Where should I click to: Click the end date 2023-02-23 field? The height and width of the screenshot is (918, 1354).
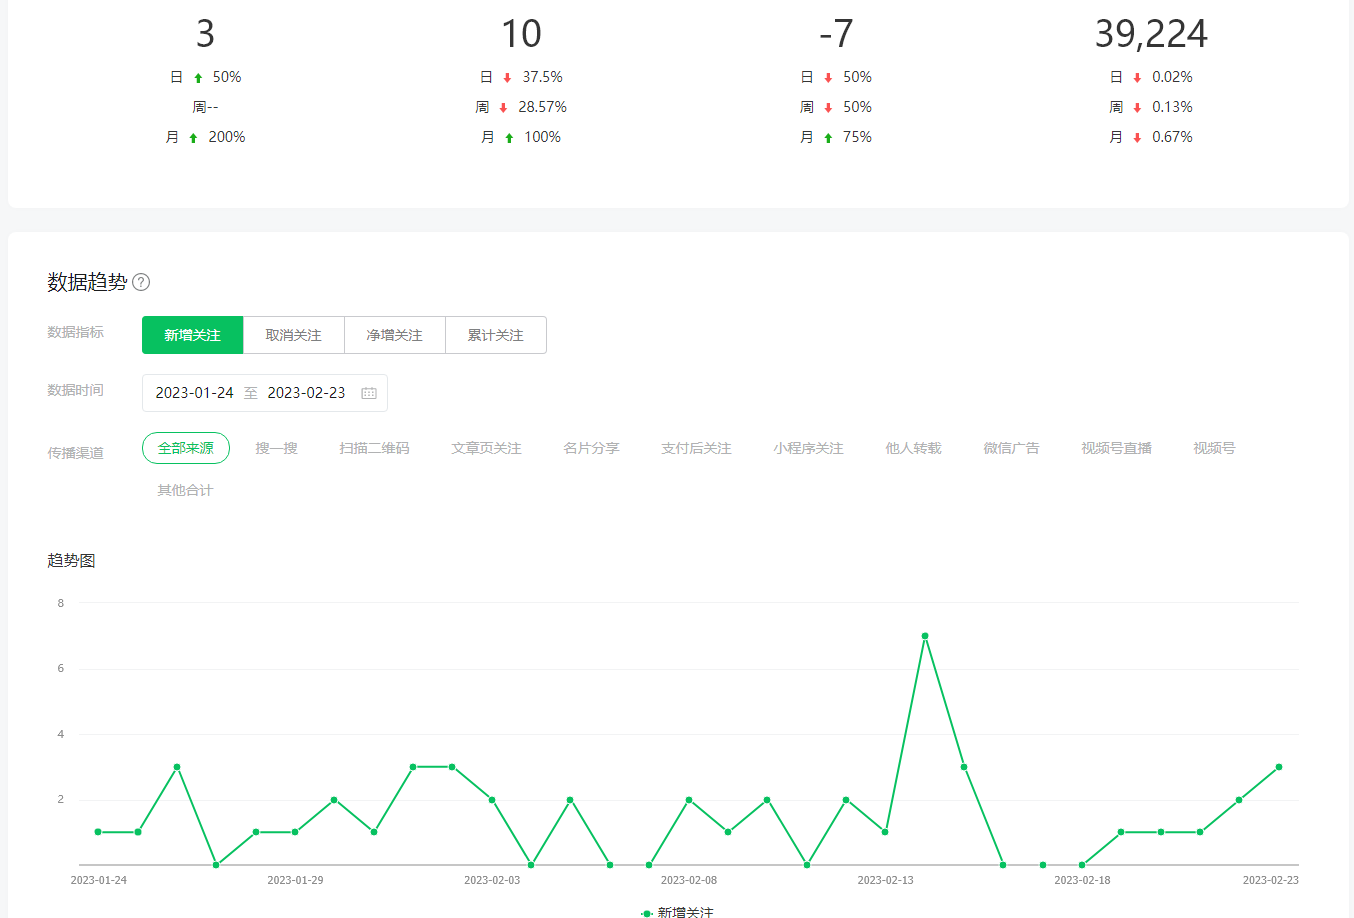pos(306,393)
